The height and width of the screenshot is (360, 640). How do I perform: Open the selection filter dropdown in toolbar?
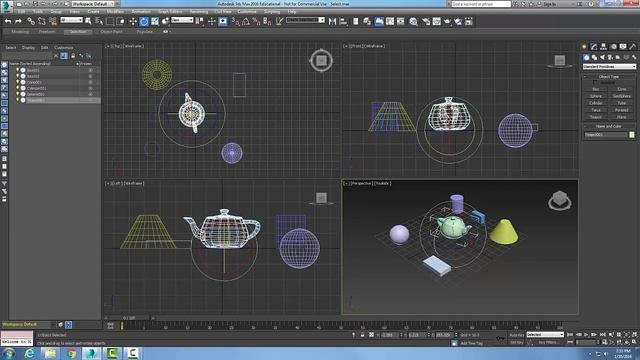click(x=71, y=20)
